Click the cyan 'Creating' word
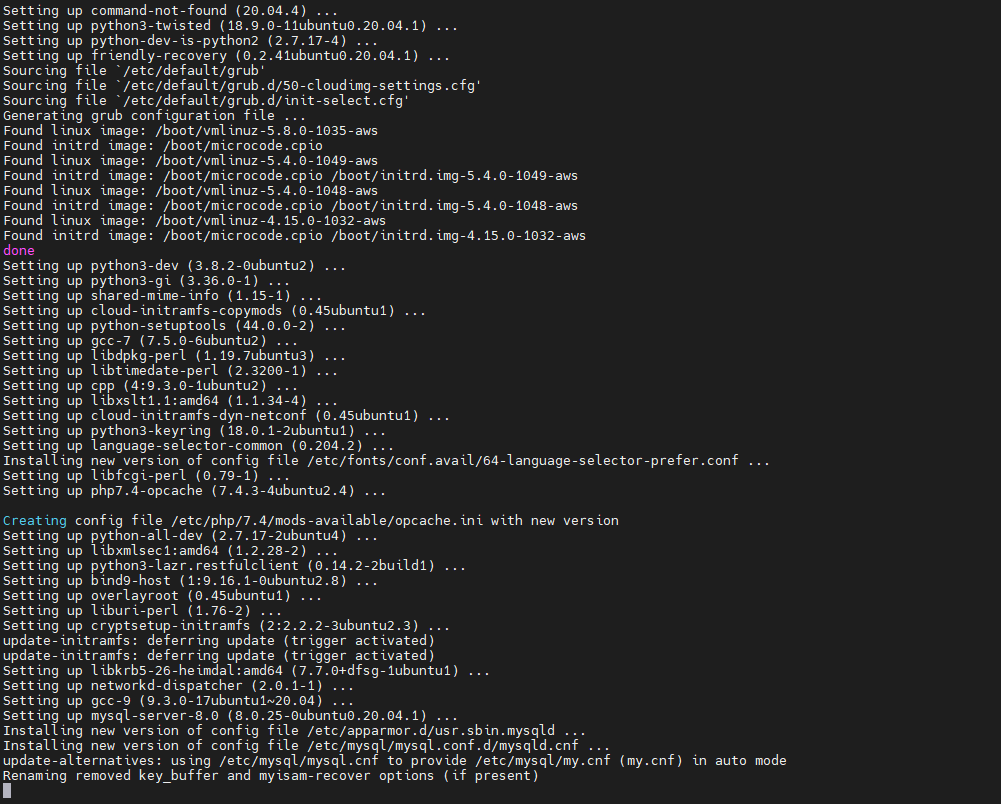Viewport: 1001px width, 804px height. pos(34,521)
